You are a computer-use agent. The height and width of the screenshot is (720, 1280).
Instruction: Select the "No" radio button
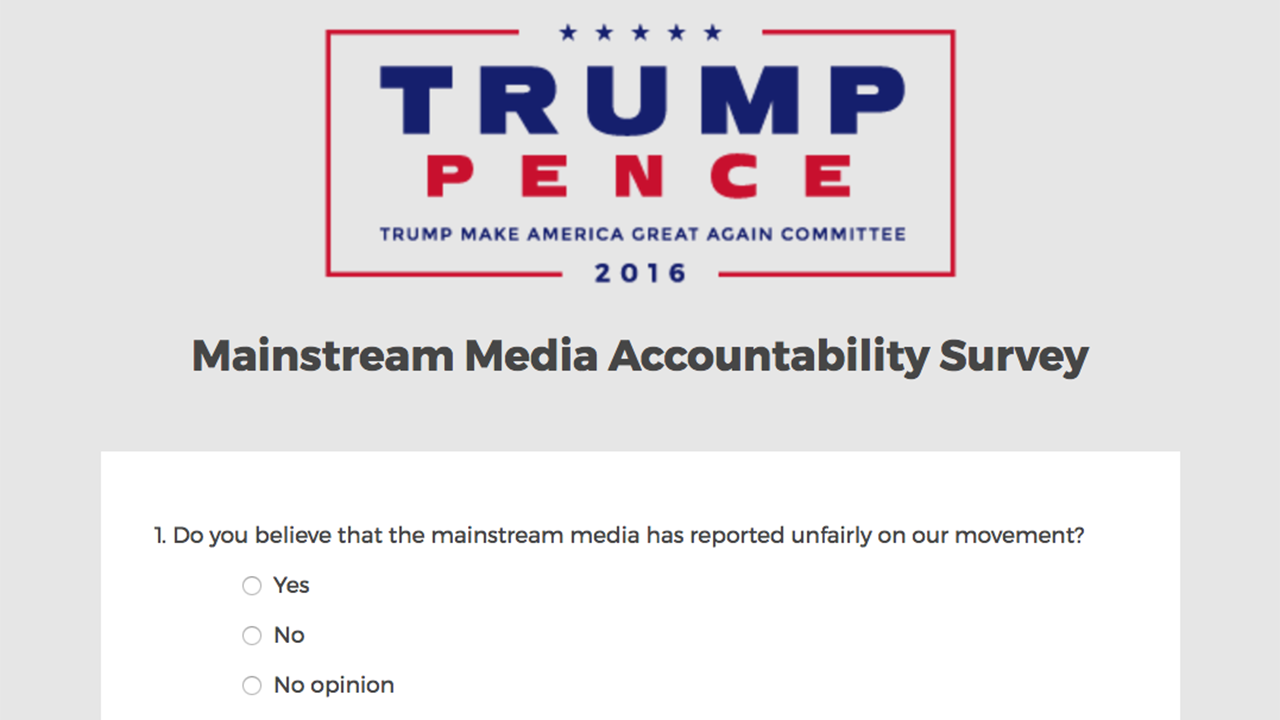pos(252,636)
